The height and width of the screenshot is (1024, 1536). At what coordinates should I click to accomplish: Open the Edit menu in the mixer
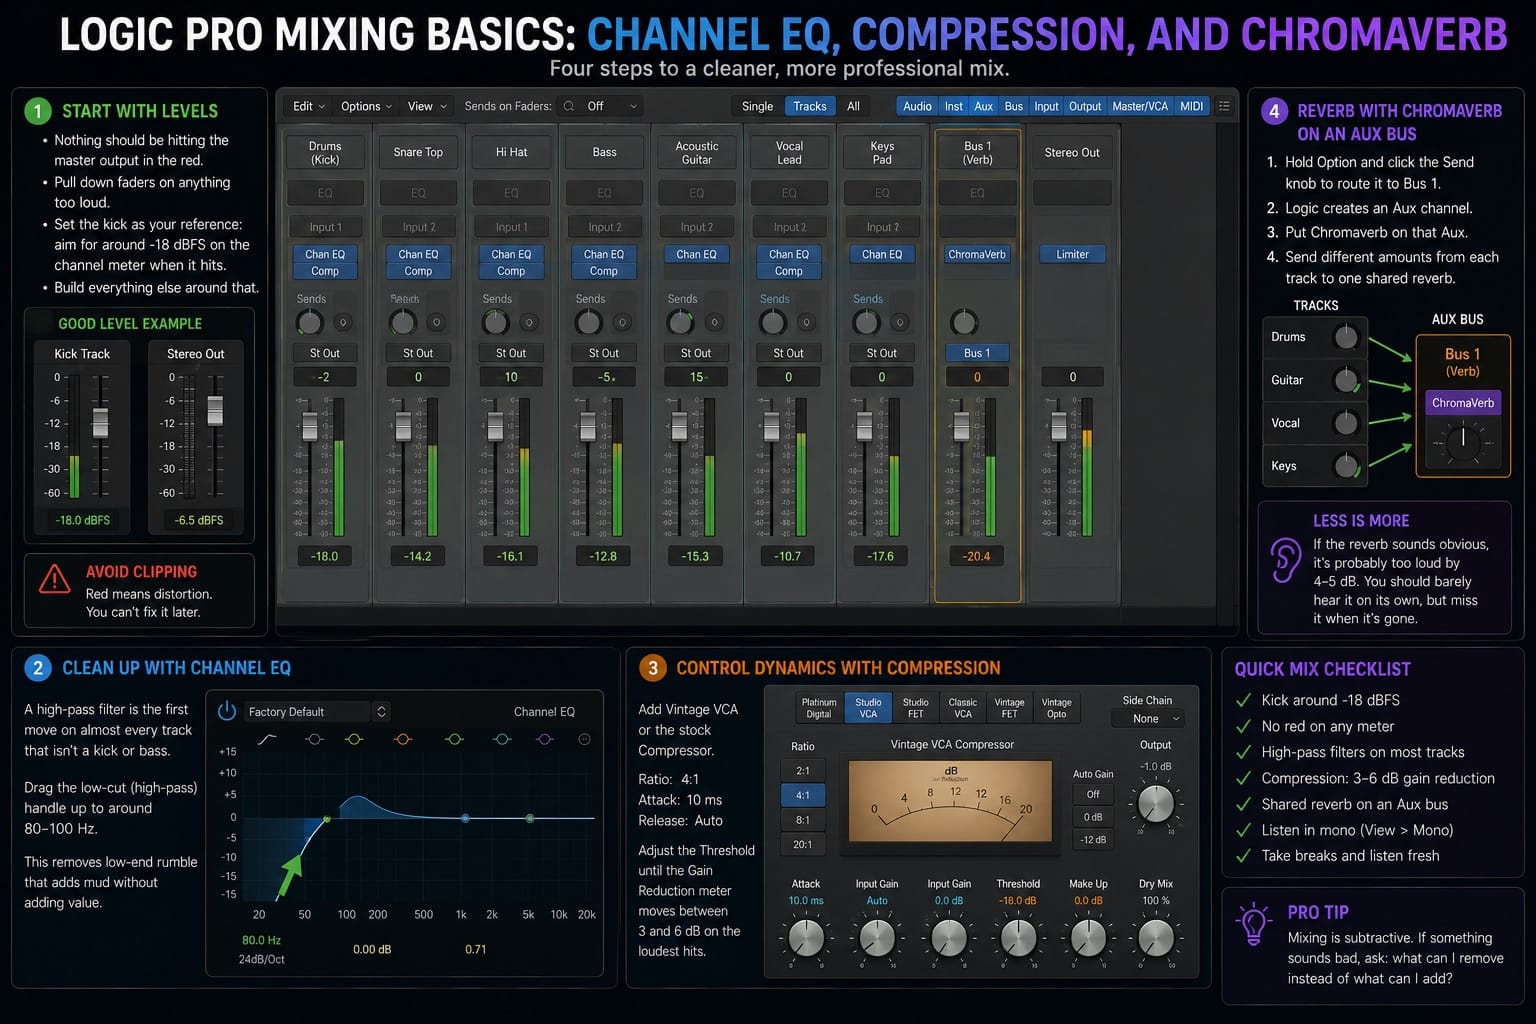tap(307, 106)
